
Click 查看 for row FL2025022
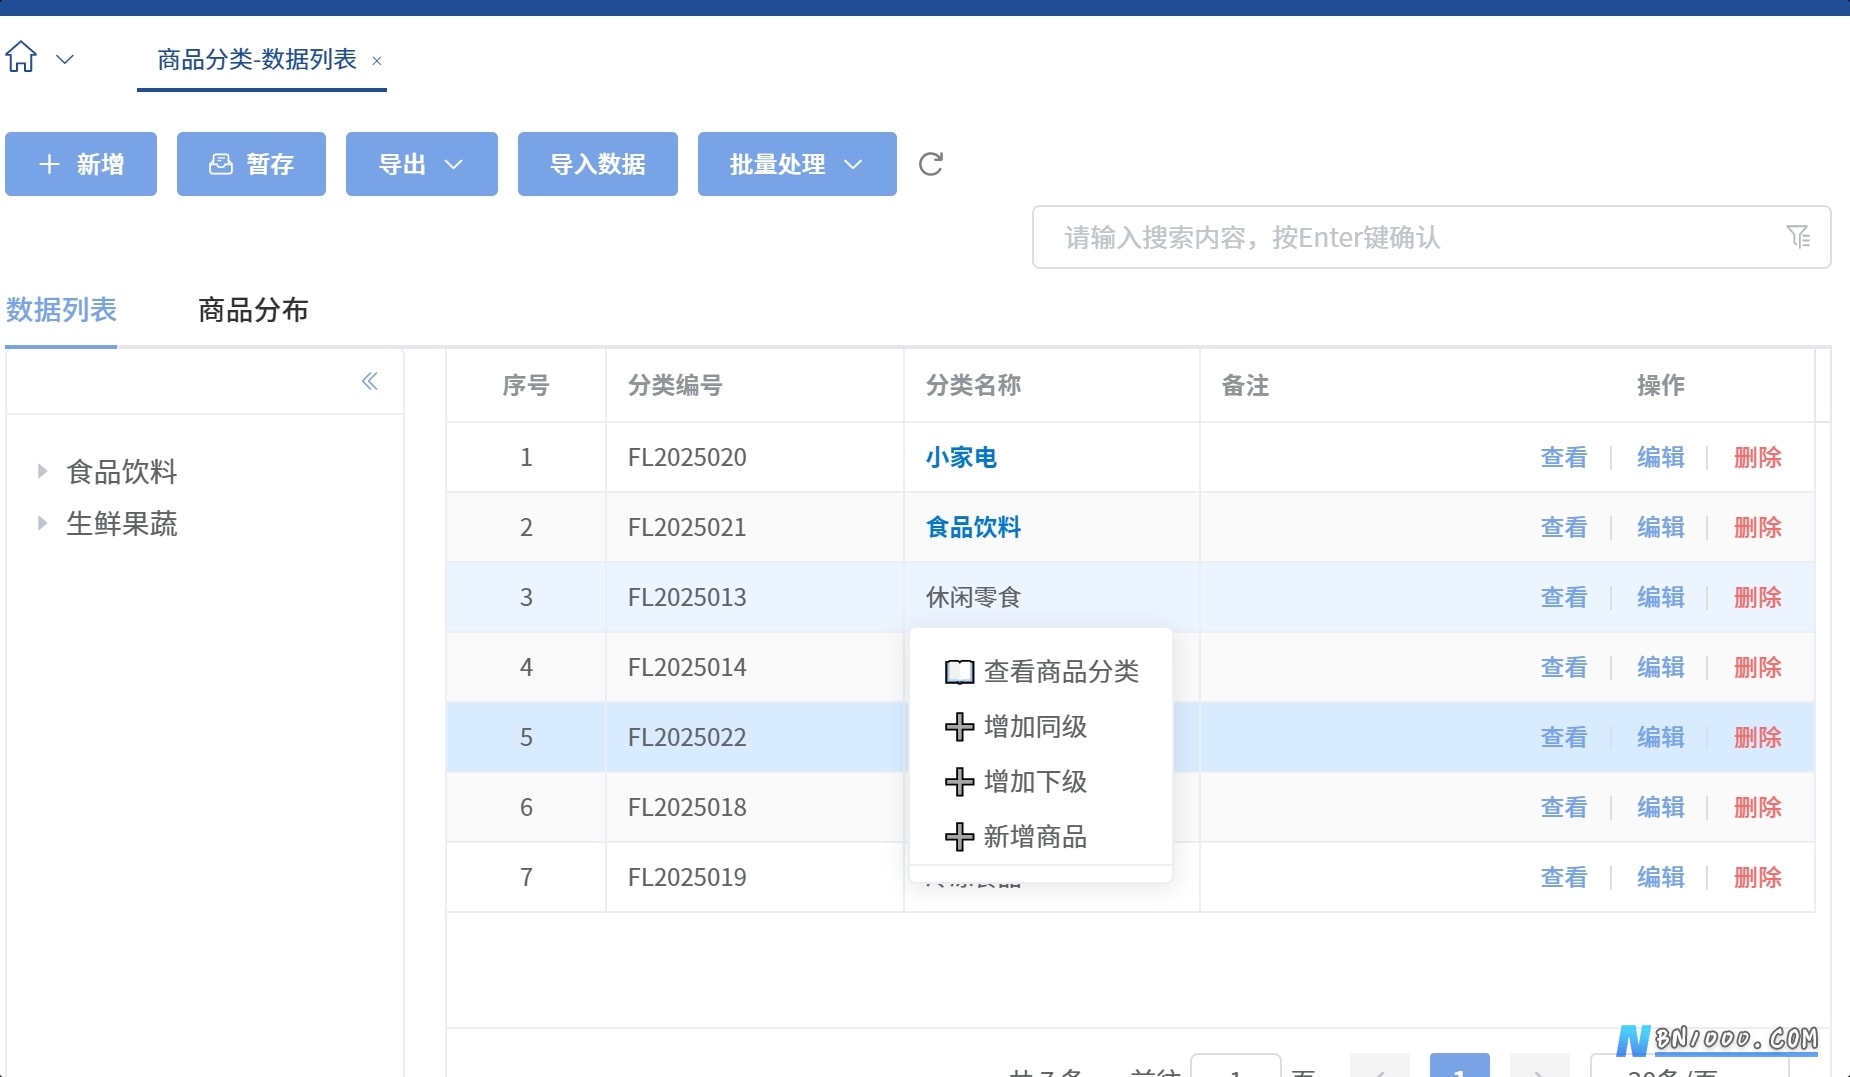[x=1564, y=737]
